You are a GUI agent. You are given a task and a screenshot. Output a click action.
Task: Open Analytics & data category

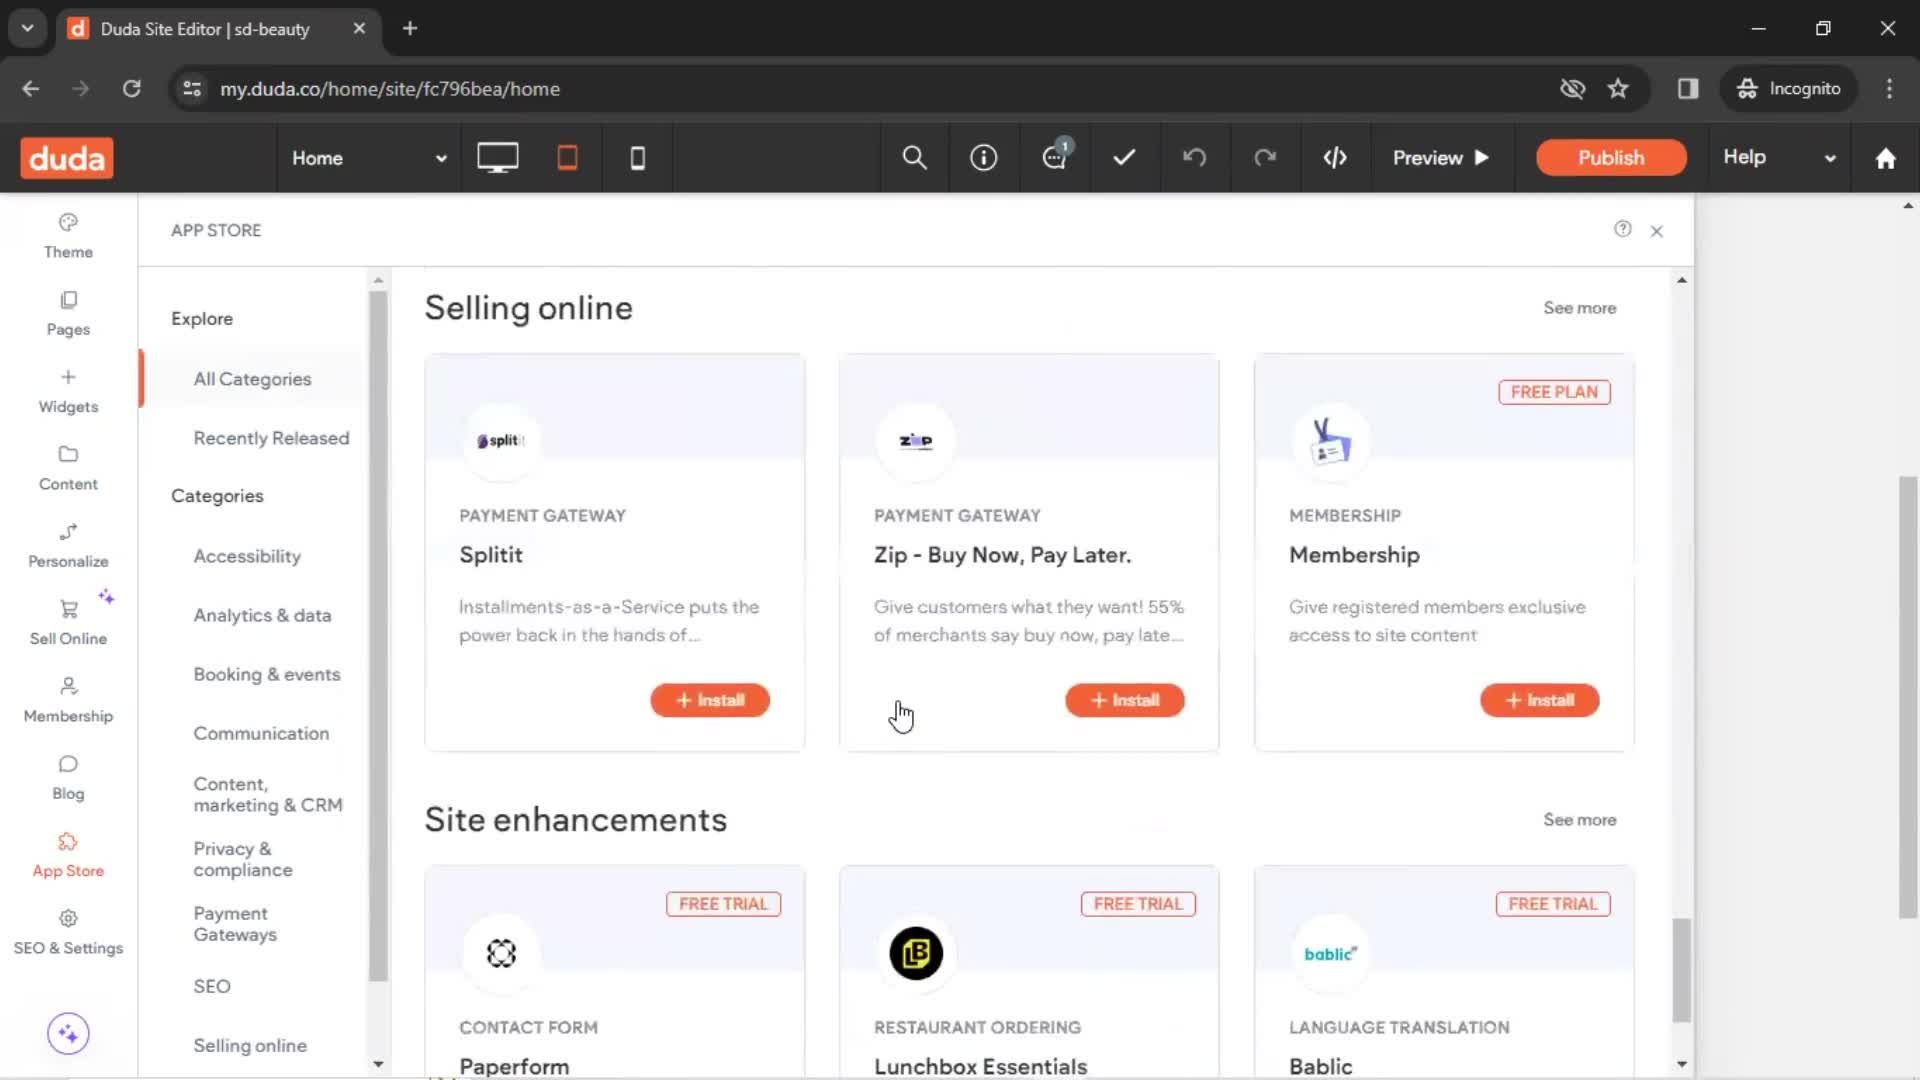262,615
